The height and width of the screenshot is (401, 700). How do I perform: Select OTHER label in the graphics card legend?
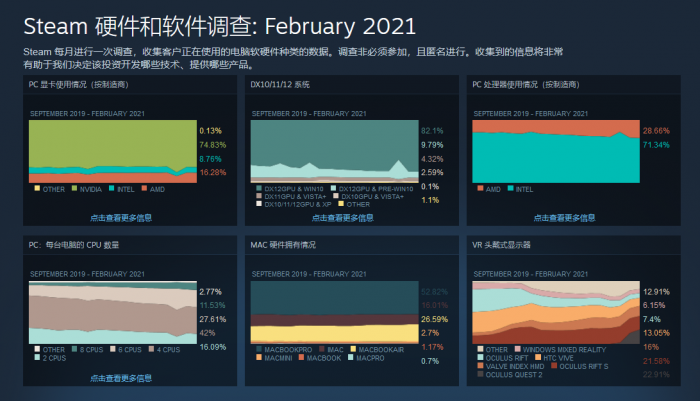pyautogui.click(x=54, y=189)
